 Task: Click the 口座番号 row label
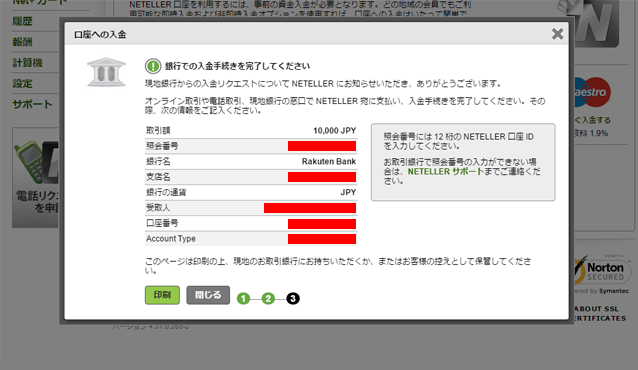click(162, 223)
